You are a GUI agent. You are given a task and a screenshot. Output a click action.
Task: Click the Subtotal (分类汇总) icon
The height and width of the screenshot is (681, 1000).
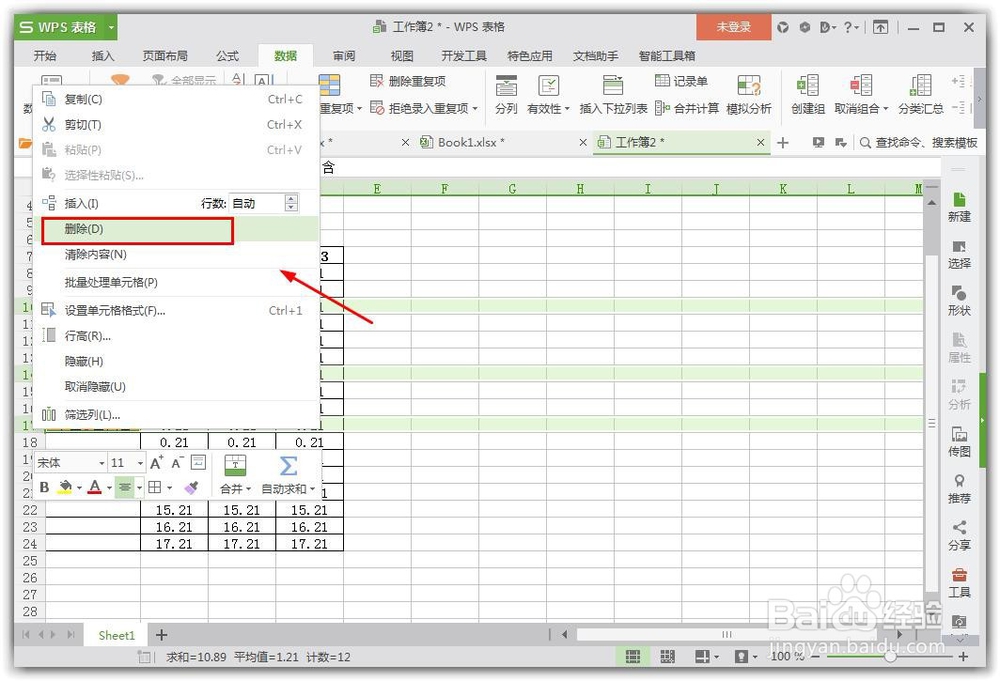[x=920, y=85]
